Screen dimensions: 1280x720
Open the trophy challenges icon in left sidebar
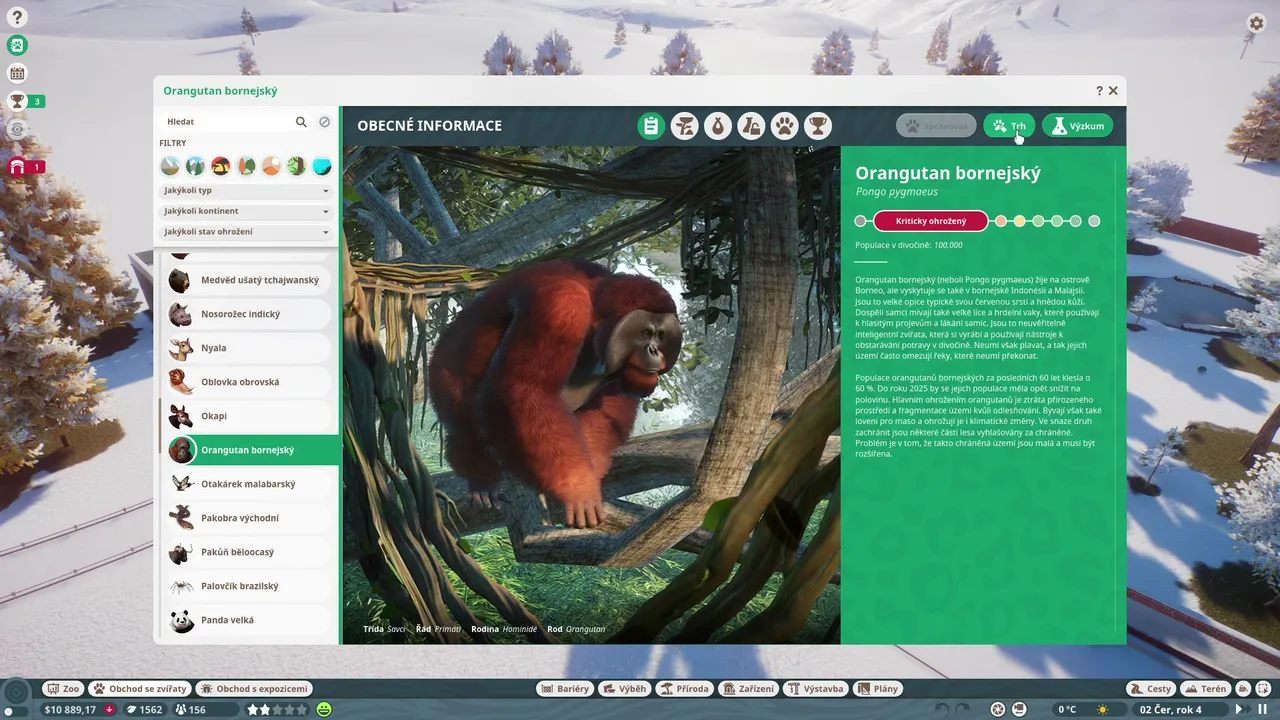pyautogui.click(x=17, y=101)
